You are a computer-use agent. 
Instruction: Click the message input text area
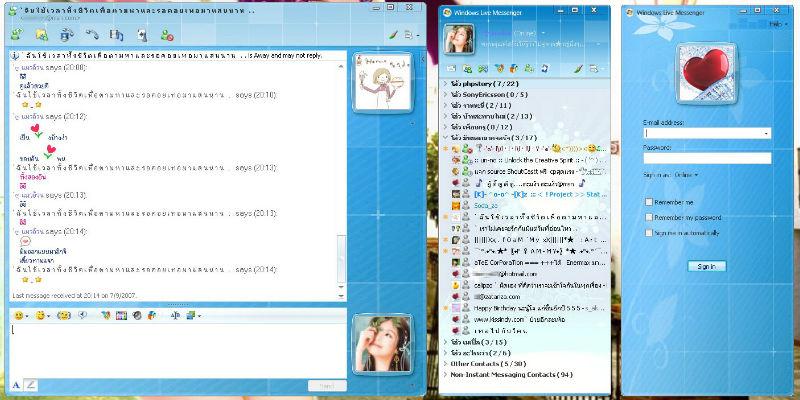coord(177,350)
